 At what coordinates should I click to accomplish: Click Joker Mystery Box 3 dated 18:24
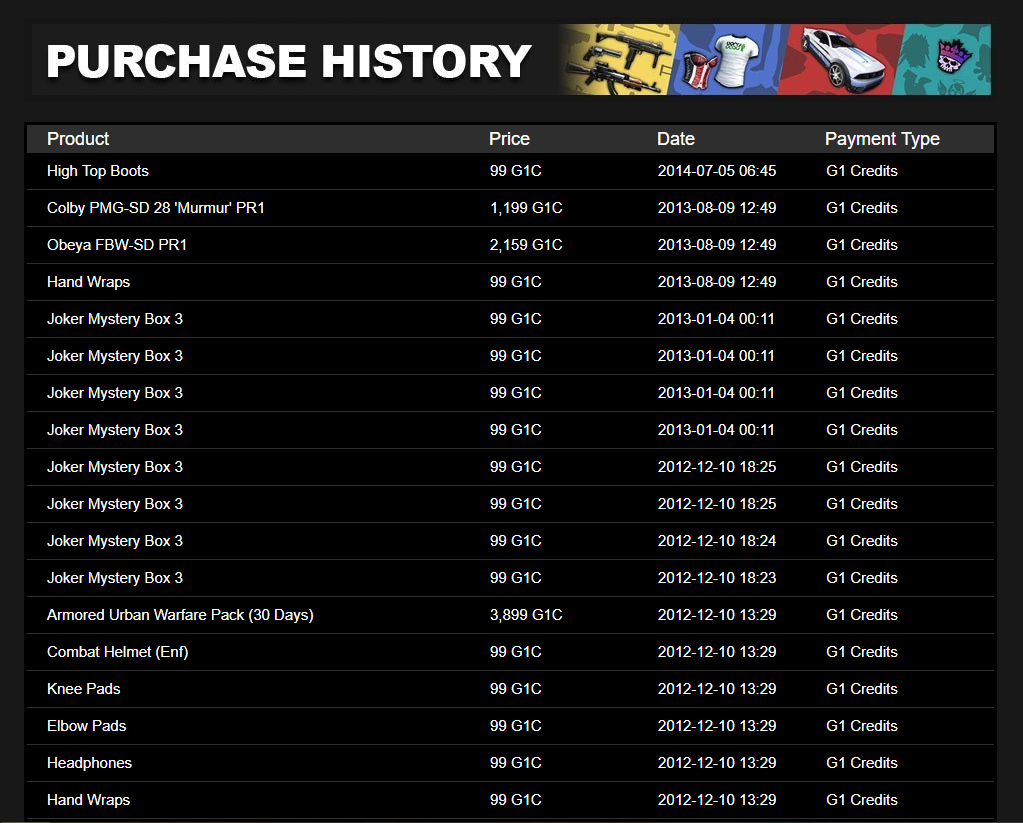click(115, 541)
